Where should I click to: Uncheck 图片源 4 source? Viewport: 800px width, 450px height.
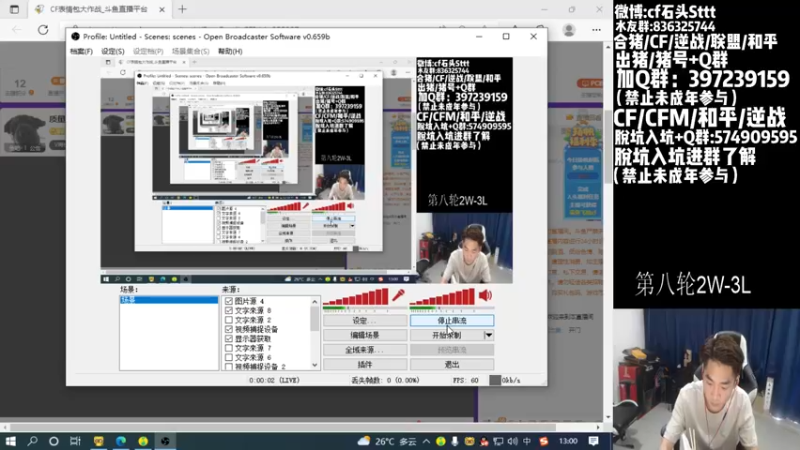pos(229,301)
